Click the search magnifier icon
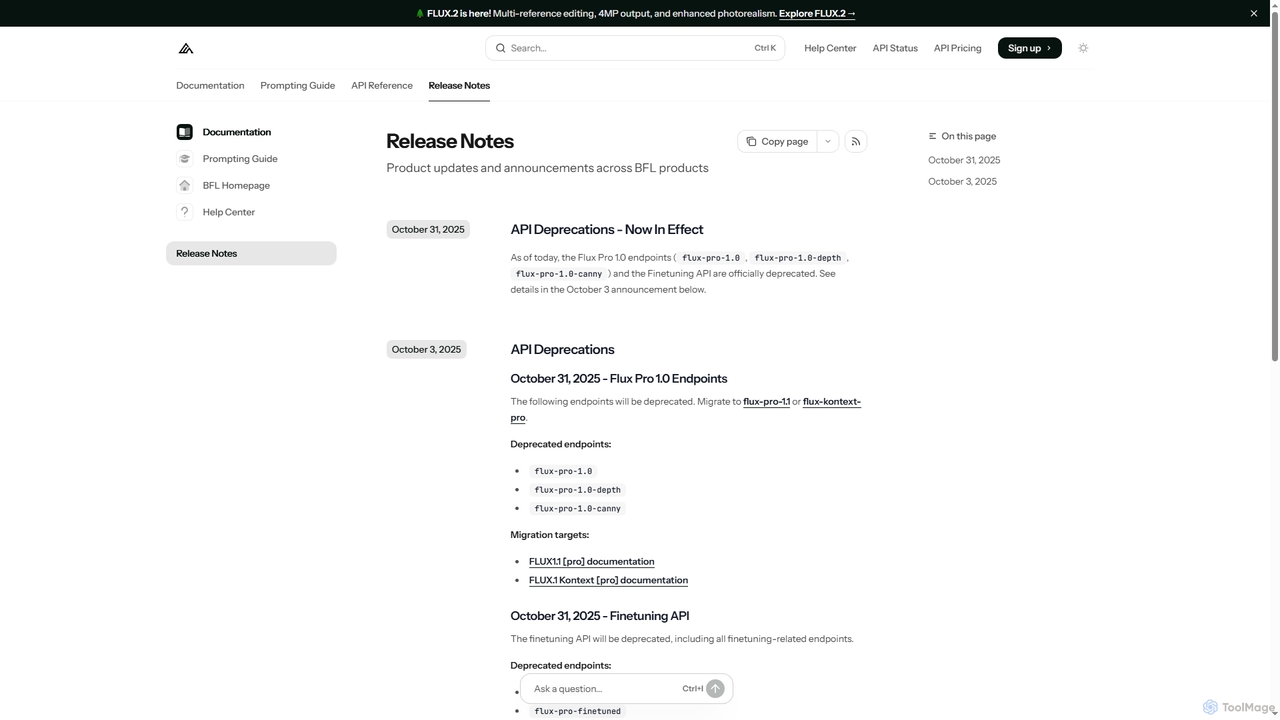This screenshot has height=720, width=1280. [501, 48]
